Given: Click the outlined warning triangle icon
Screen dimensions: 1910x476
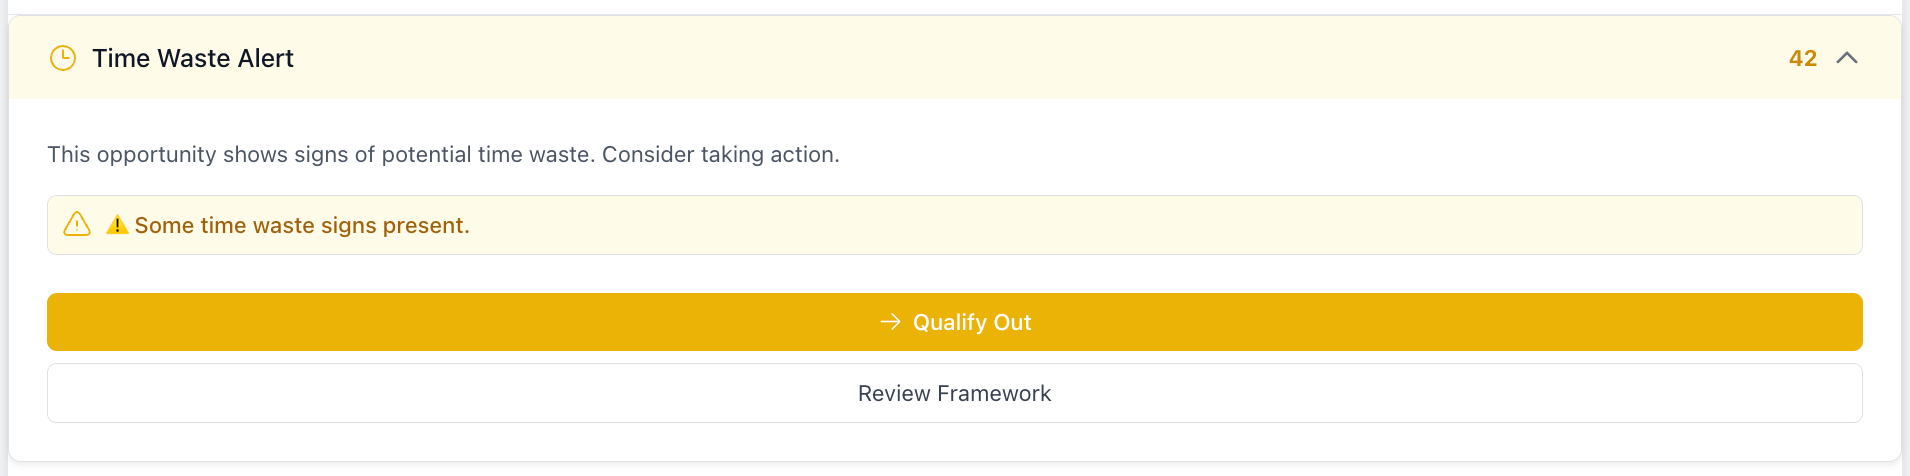Looking at the screenshot, I should 77,224.
